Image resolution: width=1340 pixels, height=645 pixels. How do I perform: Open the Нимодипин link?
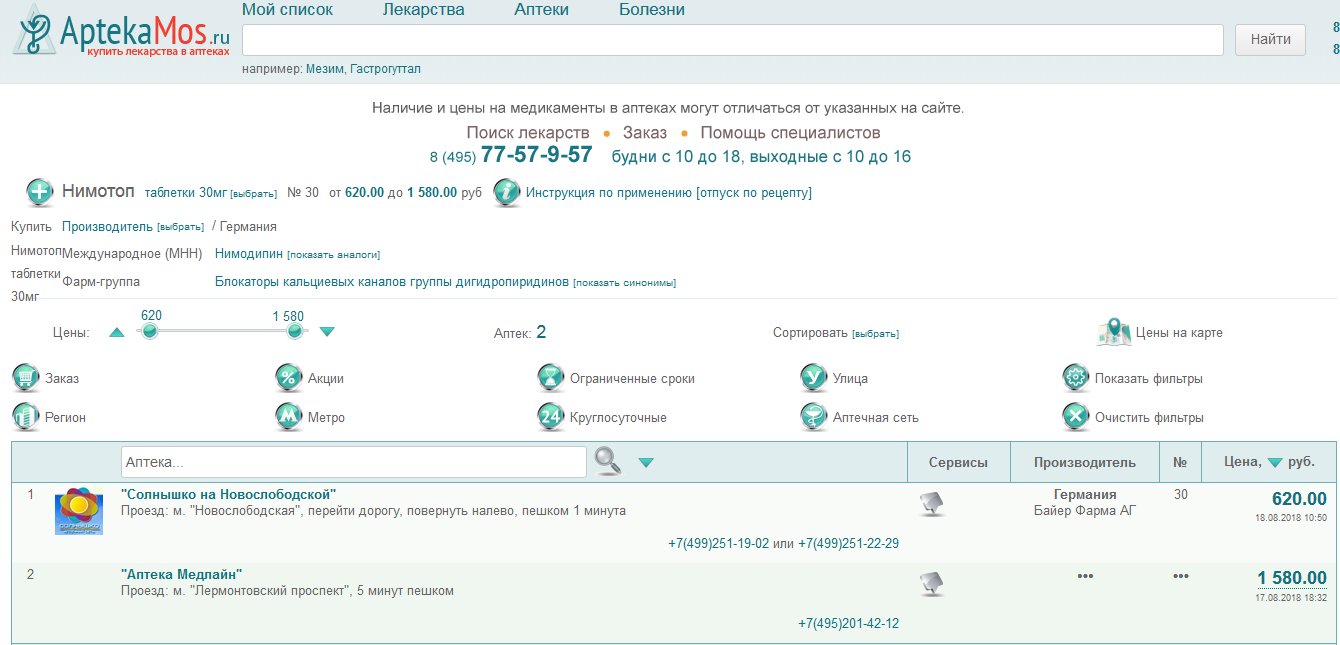[249, 254]
